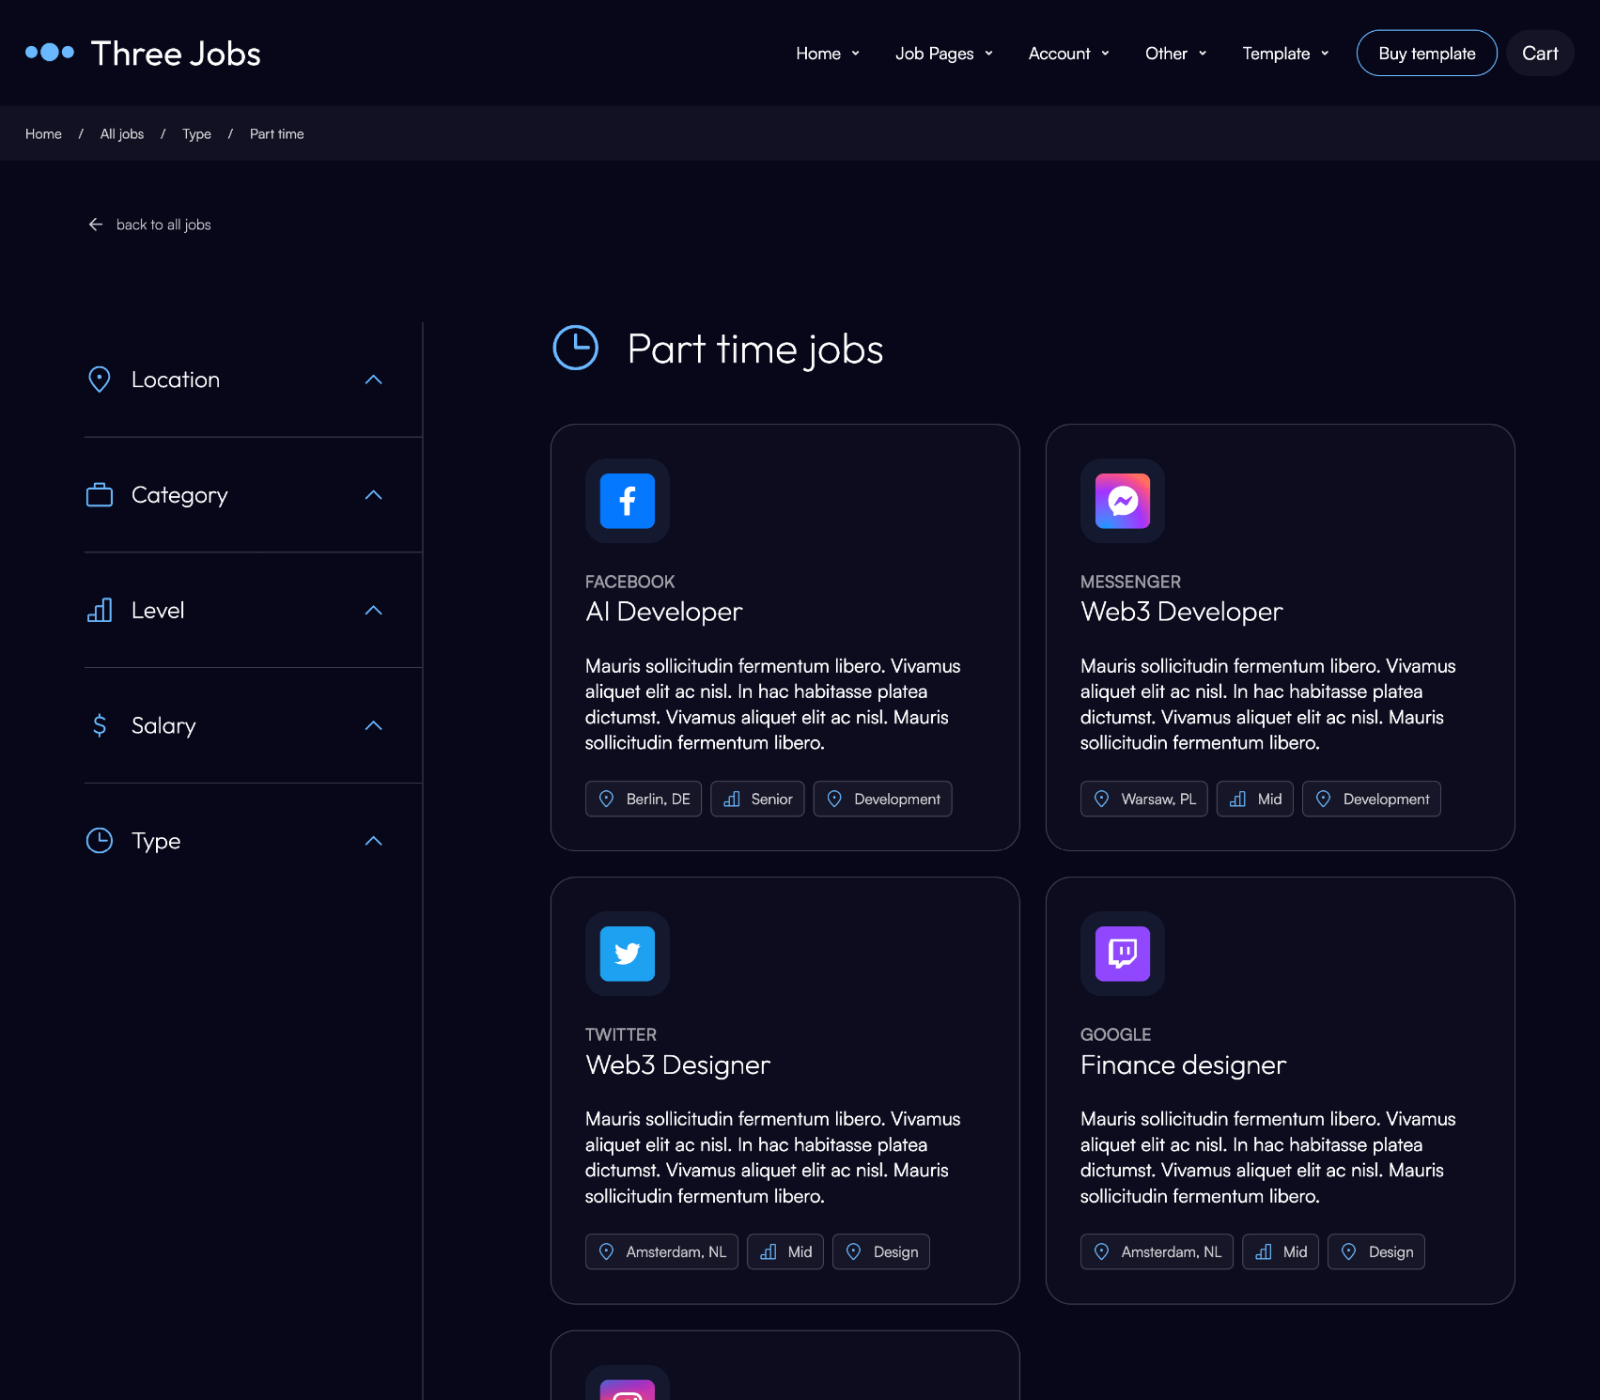Collapse the Salary filter chevron
1600x1400 pixels.
373,725
